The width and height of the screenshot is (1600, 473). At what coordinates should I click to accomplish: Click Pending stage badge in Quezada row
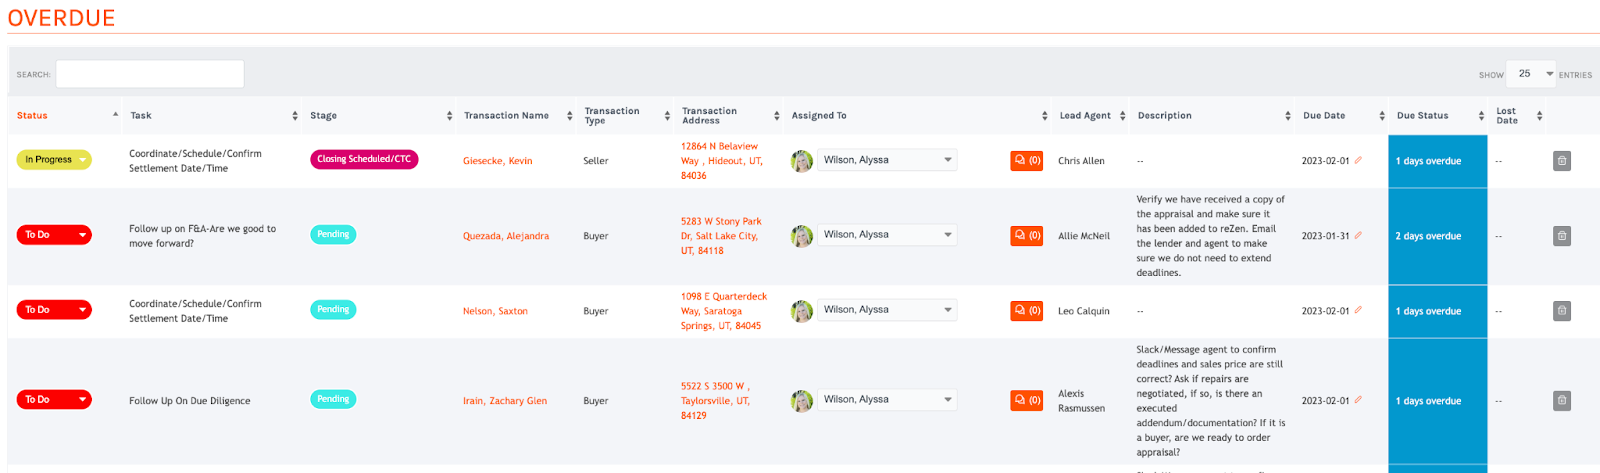(333, 234)
